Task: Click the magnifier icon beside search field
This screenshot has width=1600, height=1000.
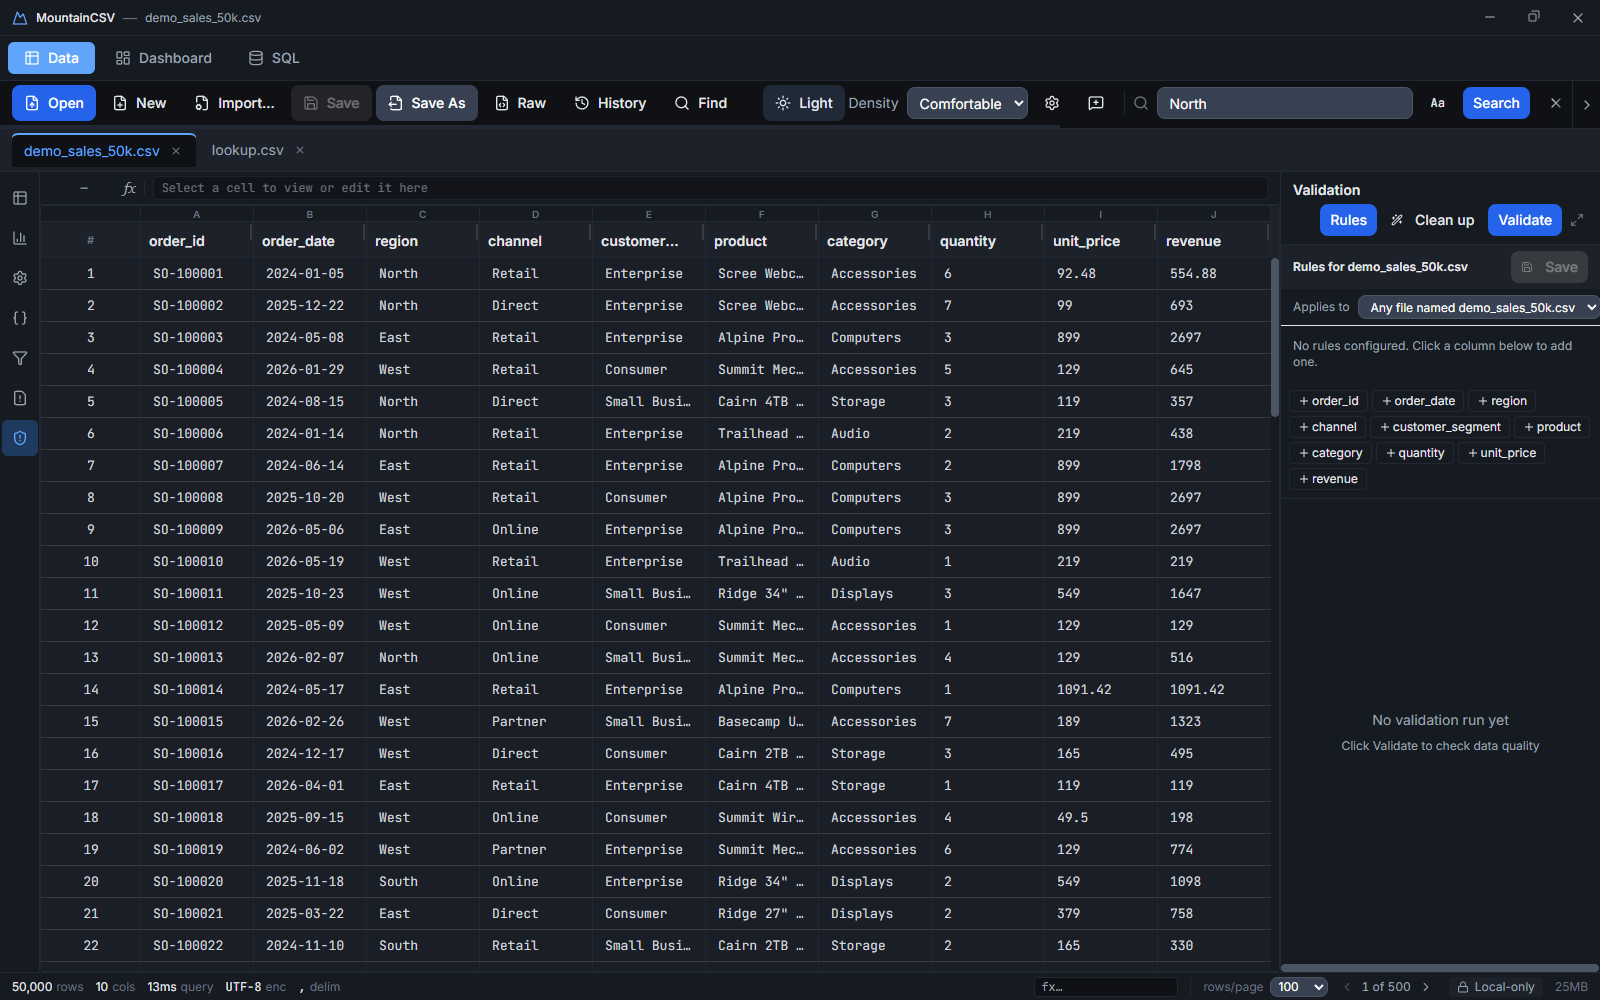Action: coord(1140,103)
